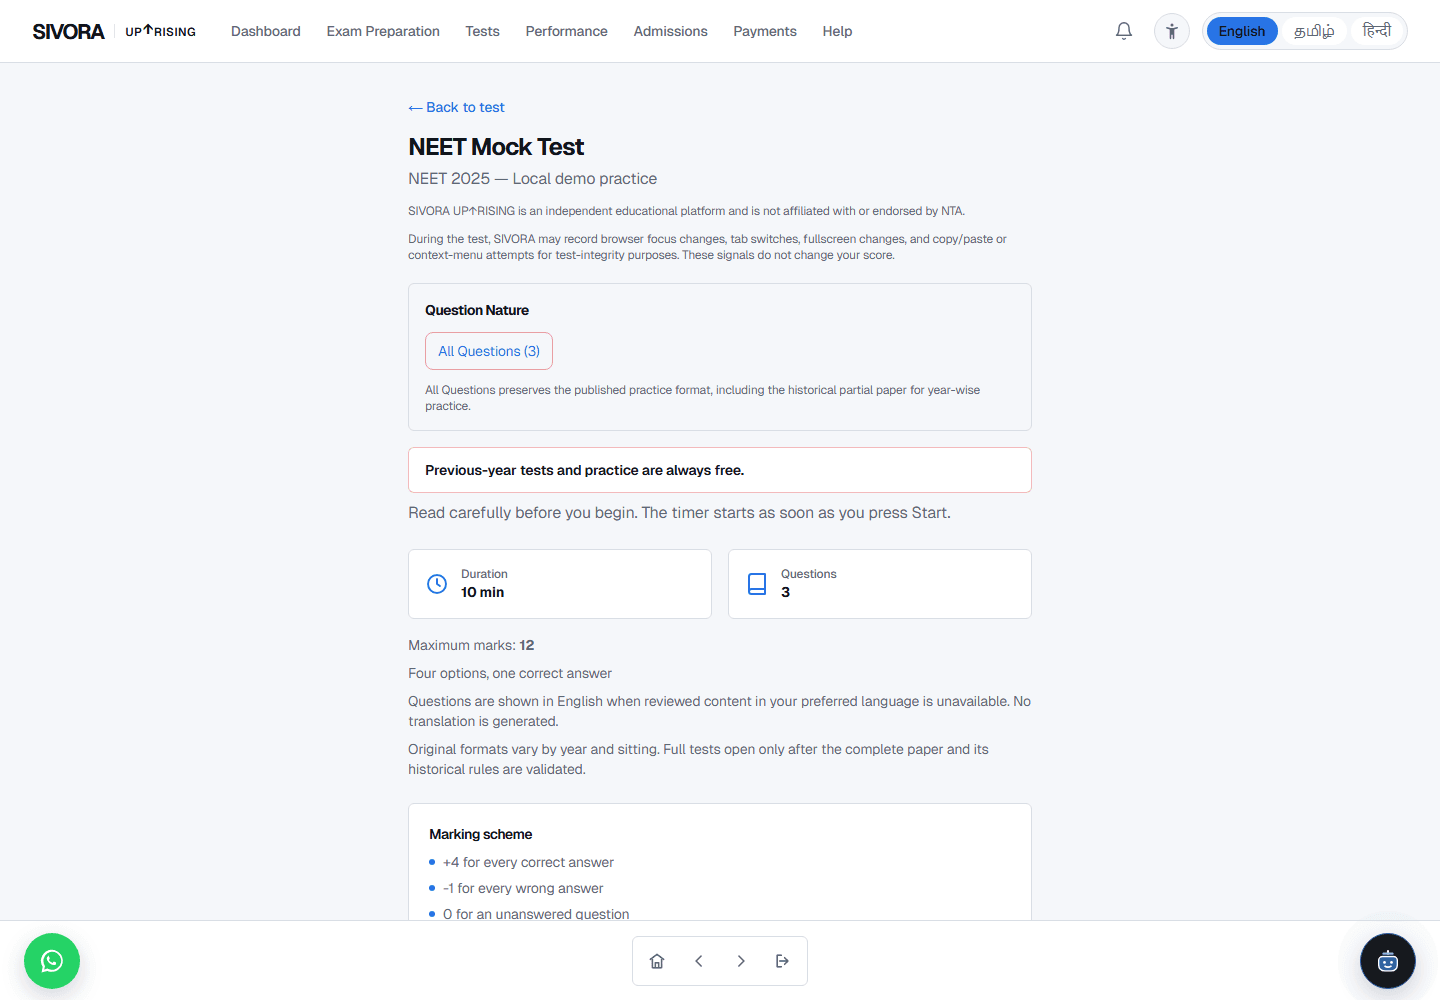Go to the Tests section

(482, 31)
